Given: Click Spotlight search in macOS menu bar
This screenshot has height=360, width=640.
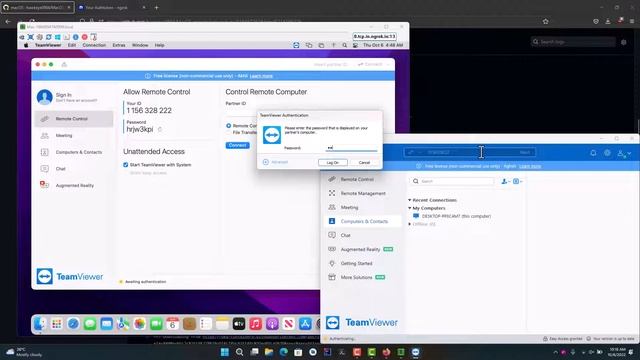Looking at the screenshot, I should click(x=344, y=45).
